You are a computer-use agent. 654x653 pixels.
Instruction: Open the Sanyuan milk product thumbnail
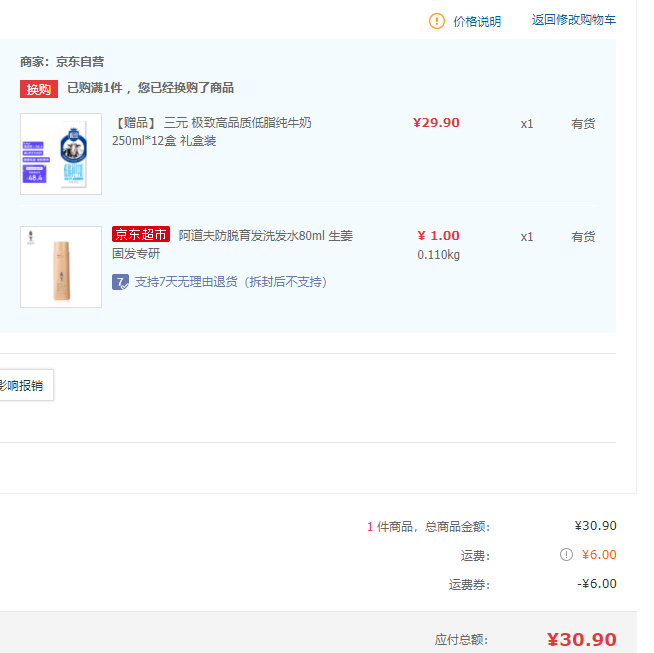(61, 154)
